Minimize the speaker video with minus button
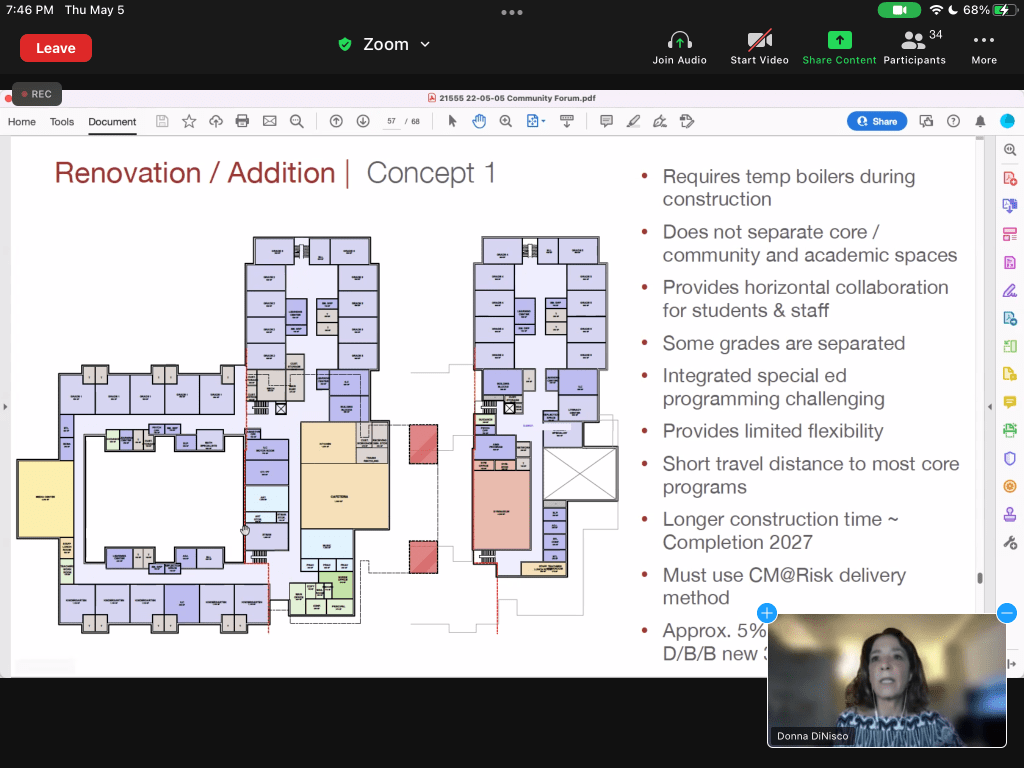Viewport: 1024px width, 768px height. pos(1007,613)
